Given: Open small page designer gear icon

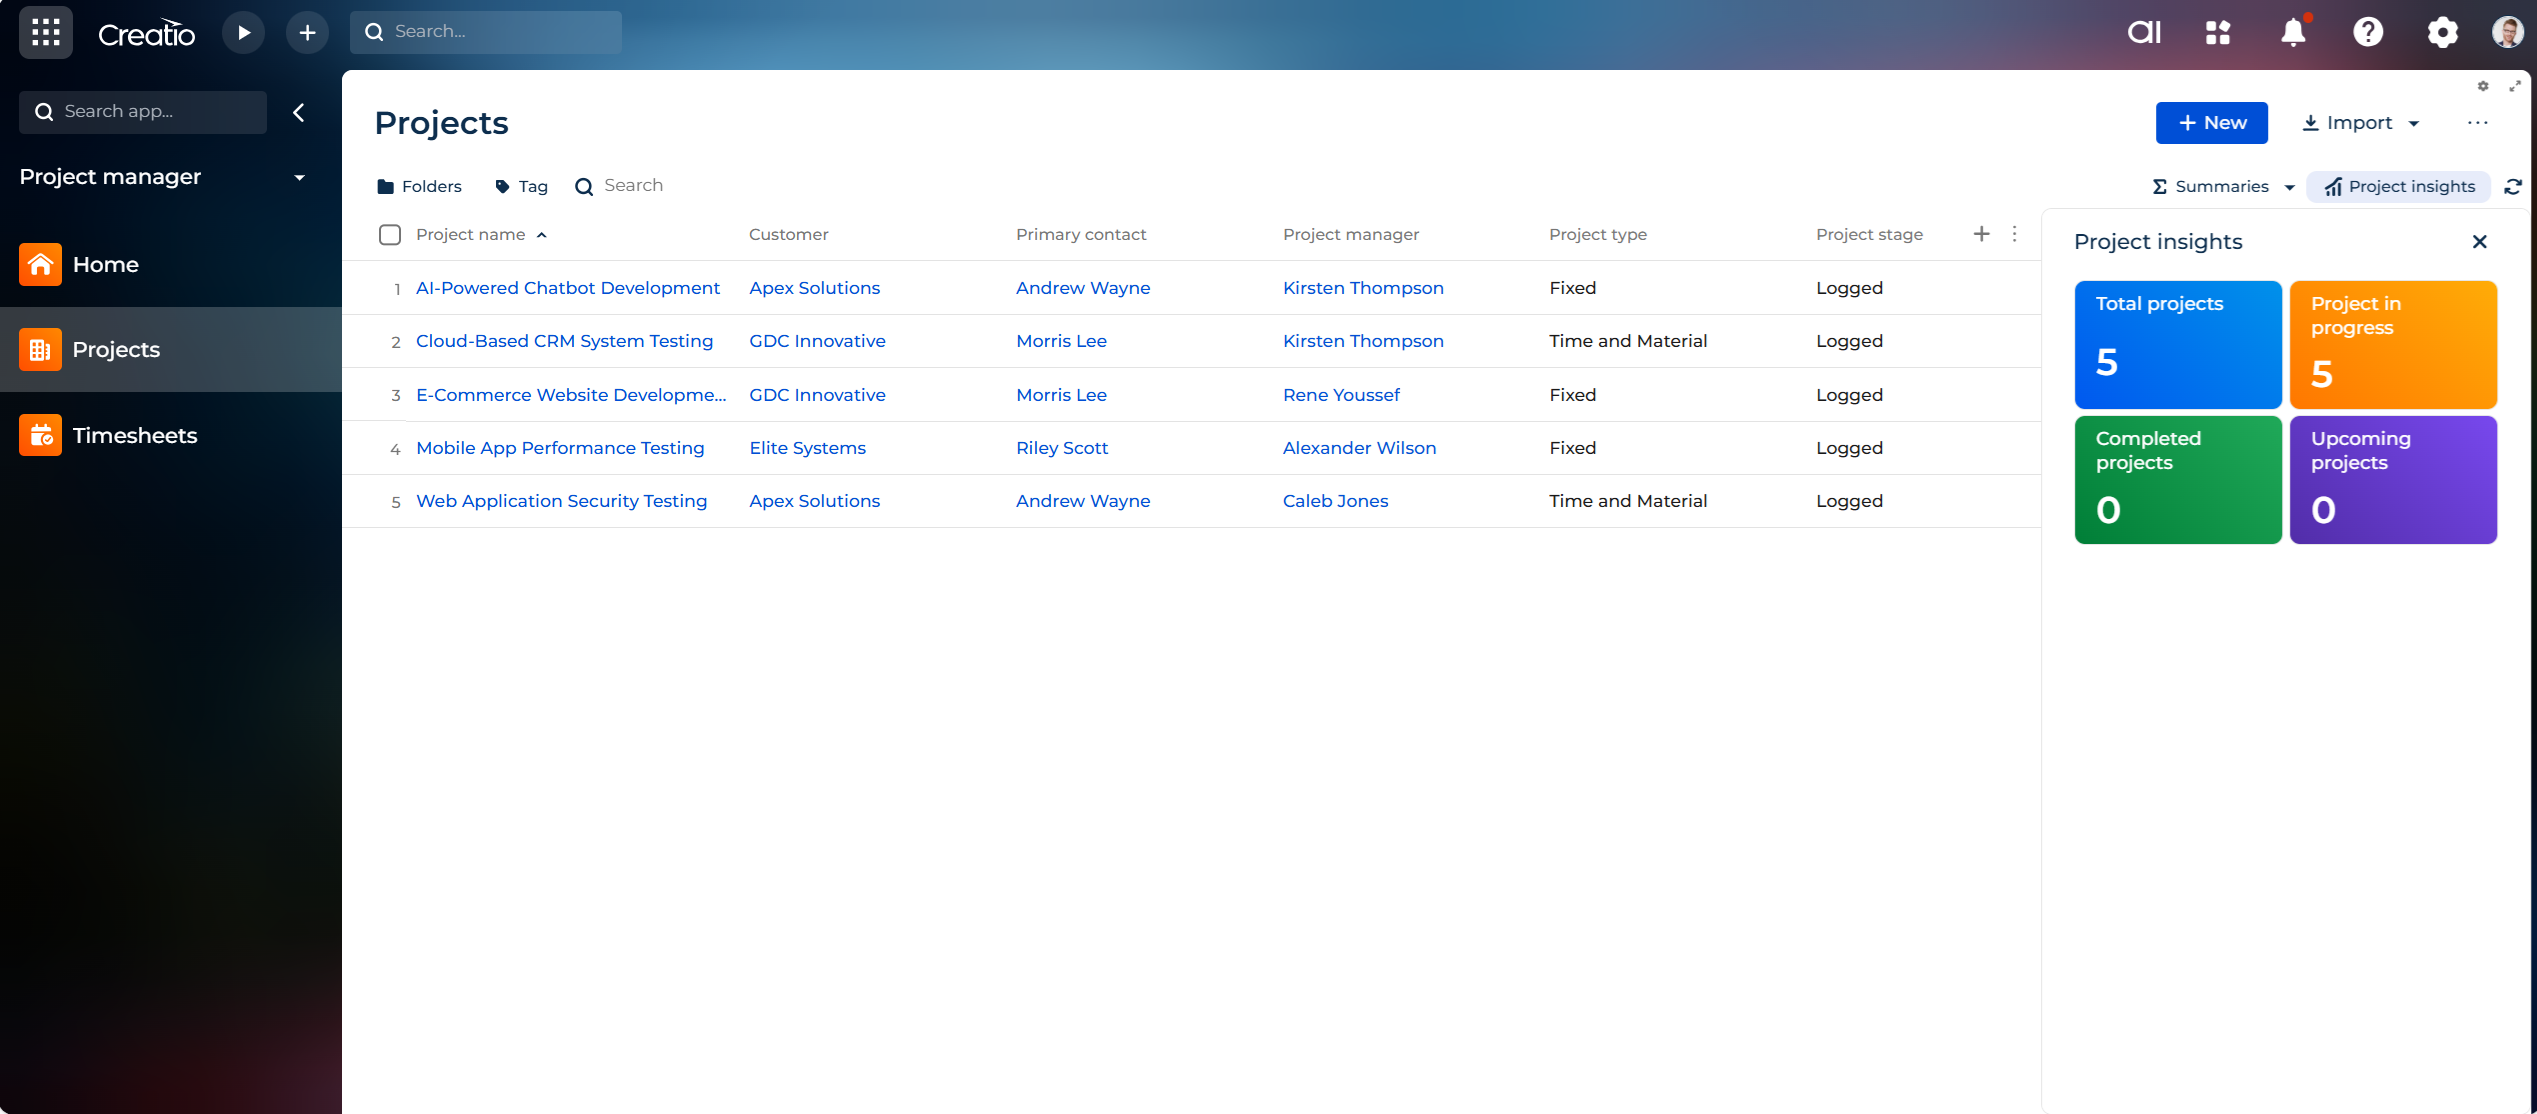Looking at the screenshot, I should point(2483,86).
